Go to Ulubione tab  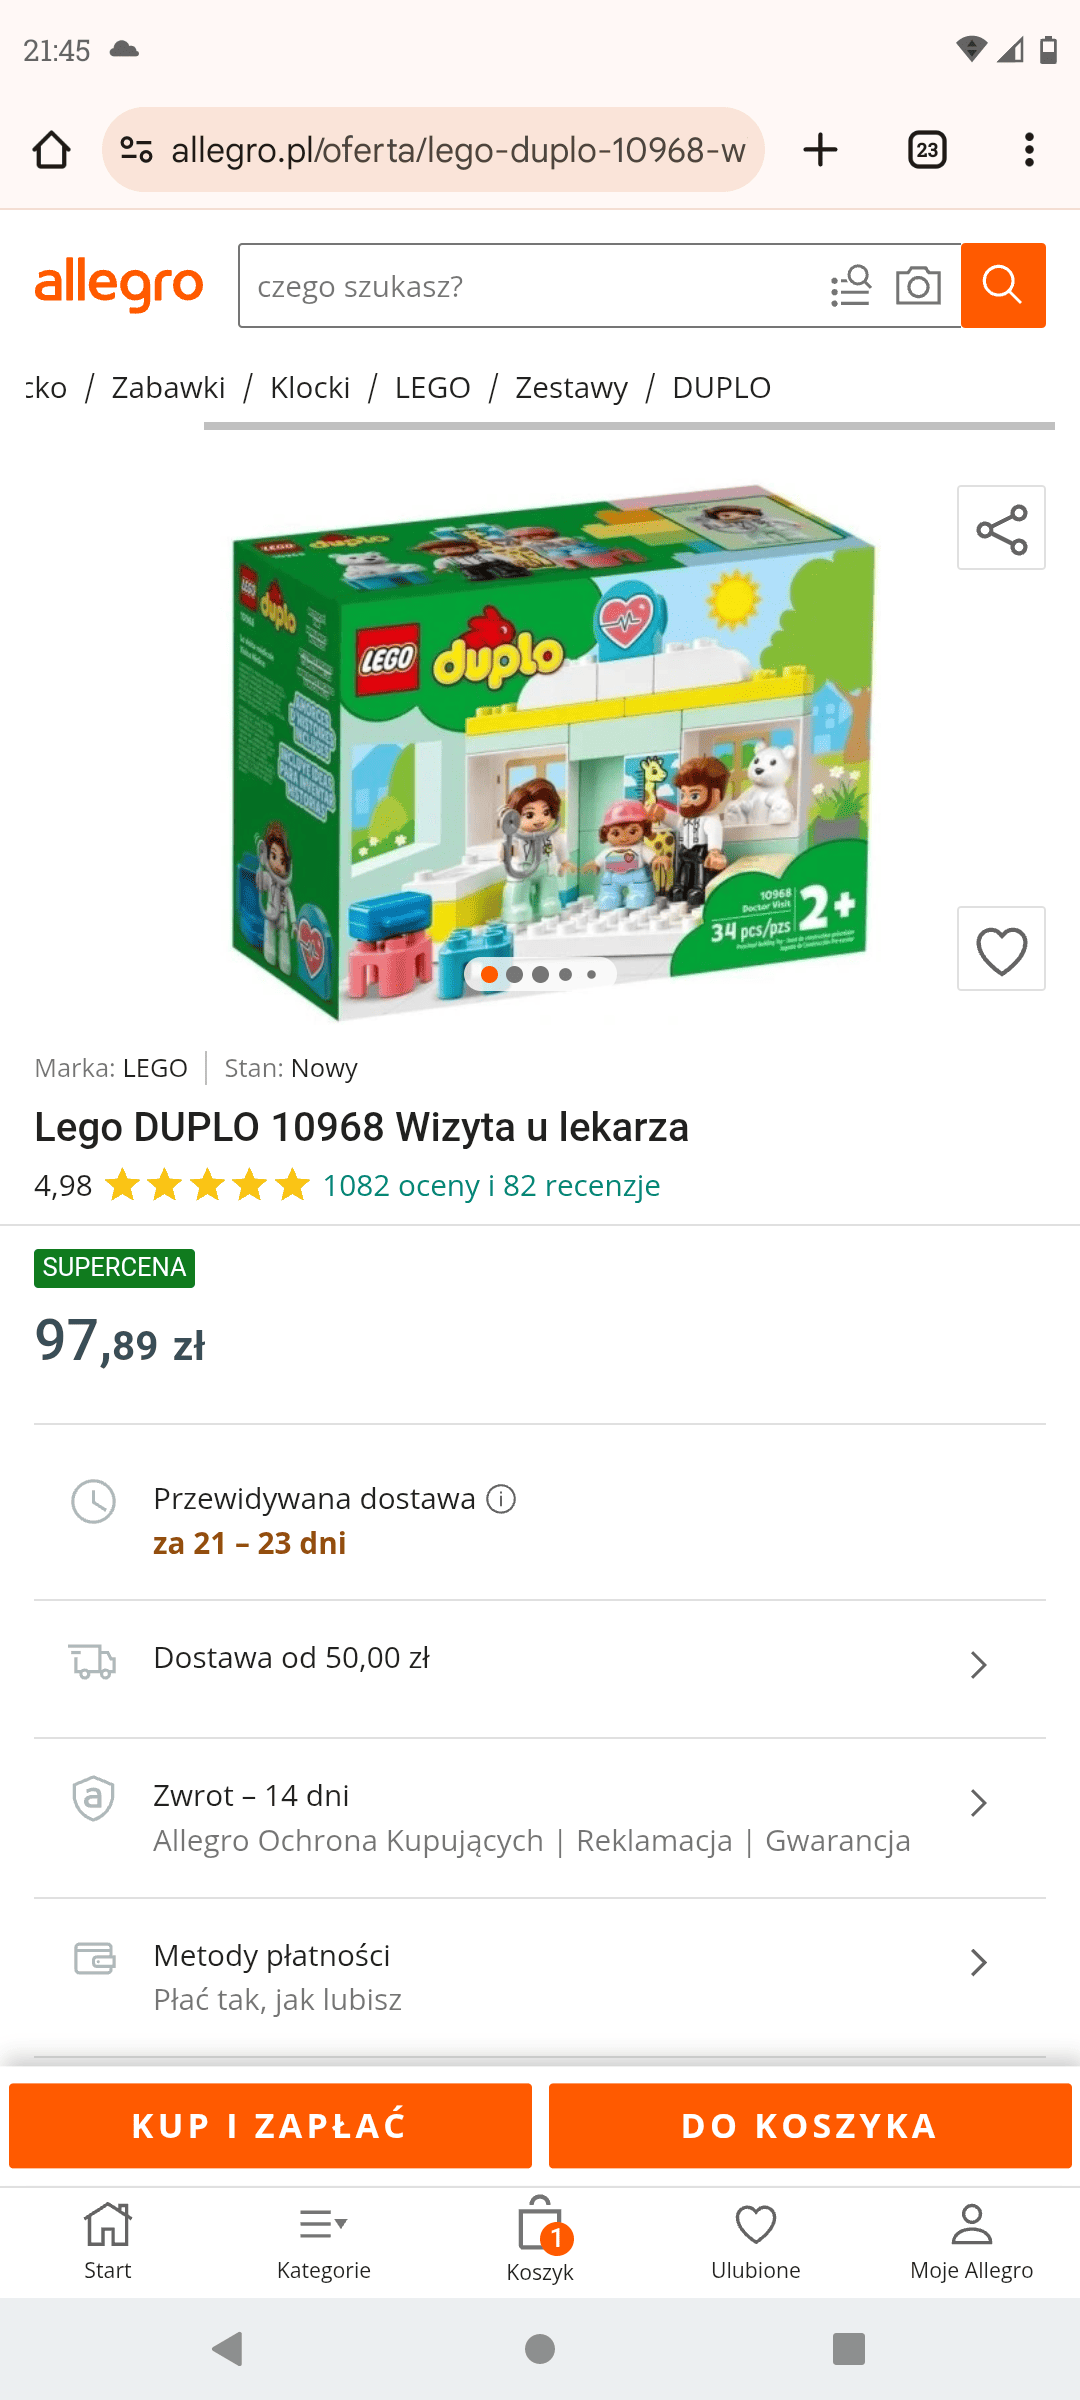click(756, 2241)
